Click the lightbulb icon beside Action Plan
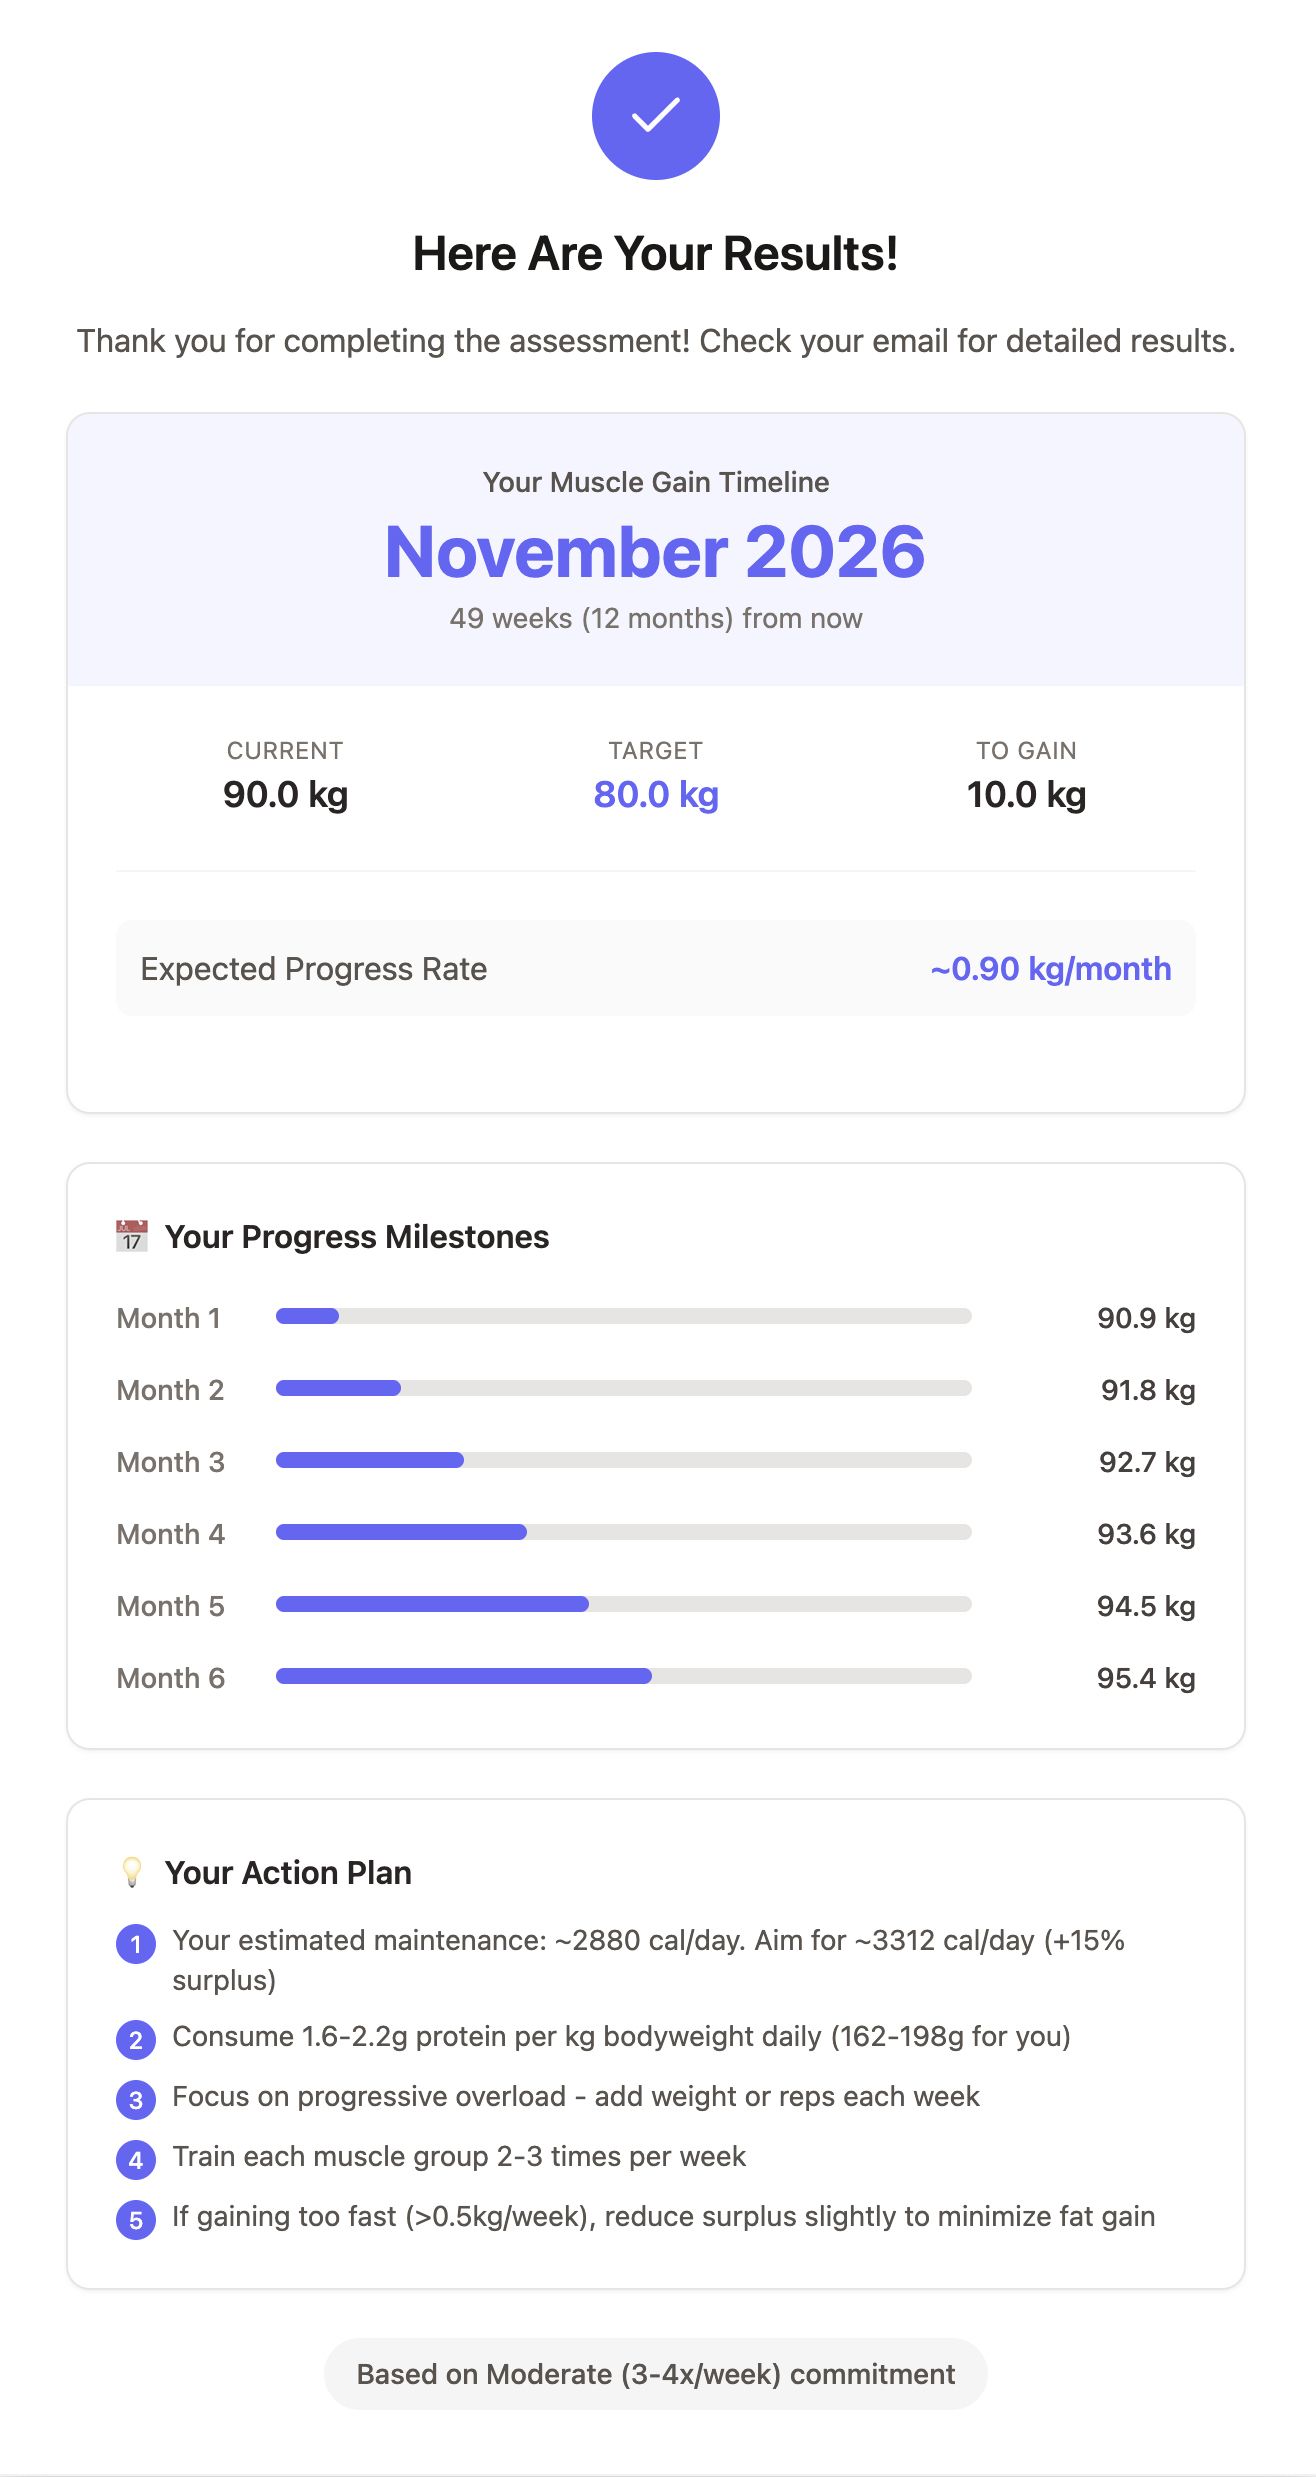The image size is (1316, 2477). (132, 1872)
